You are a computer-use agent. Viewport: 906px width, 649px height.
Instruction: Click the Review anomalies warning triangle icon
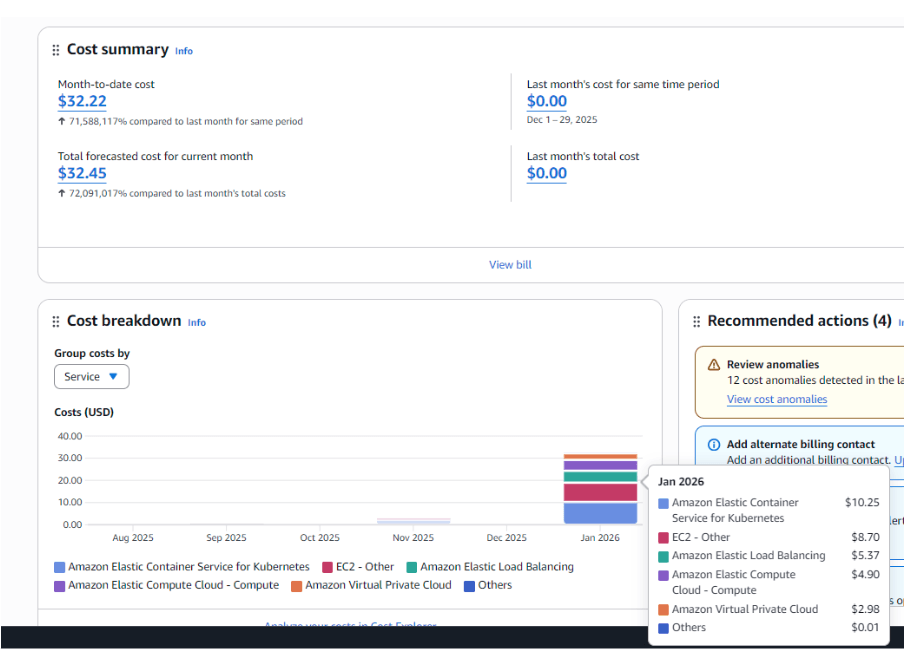714,365
